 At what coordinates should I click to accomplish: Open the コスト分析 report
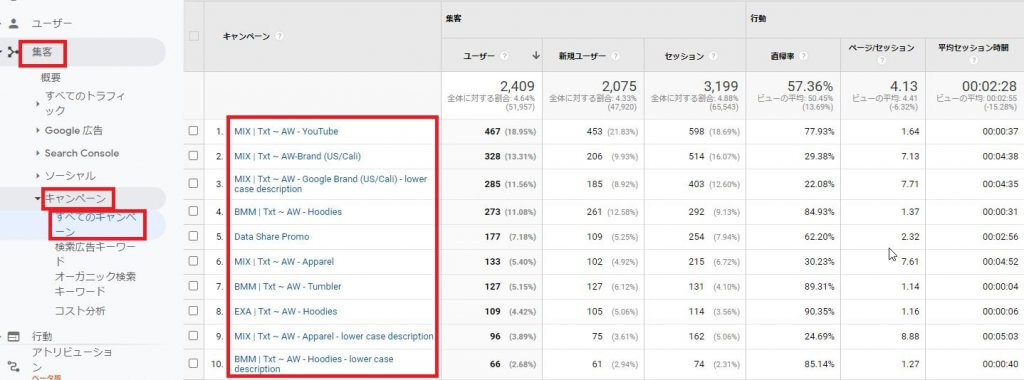coord(80,311)
